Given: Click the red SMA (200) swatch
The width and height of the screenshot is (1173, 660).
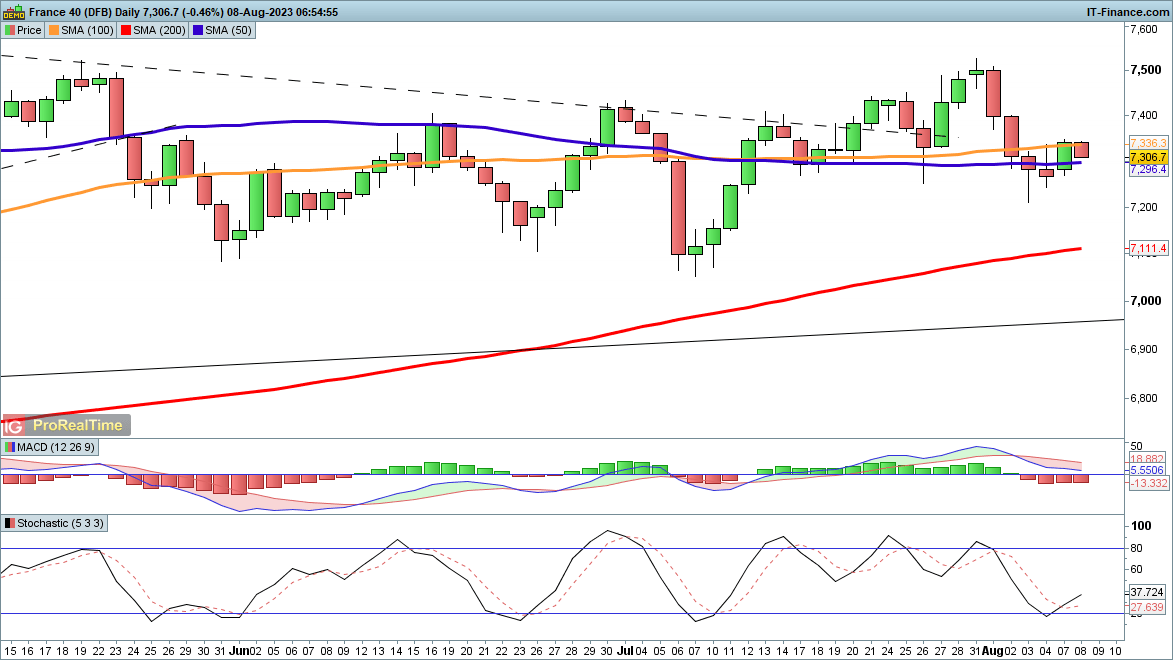Looking at the screenshot, I should click(x=126, y=30).
